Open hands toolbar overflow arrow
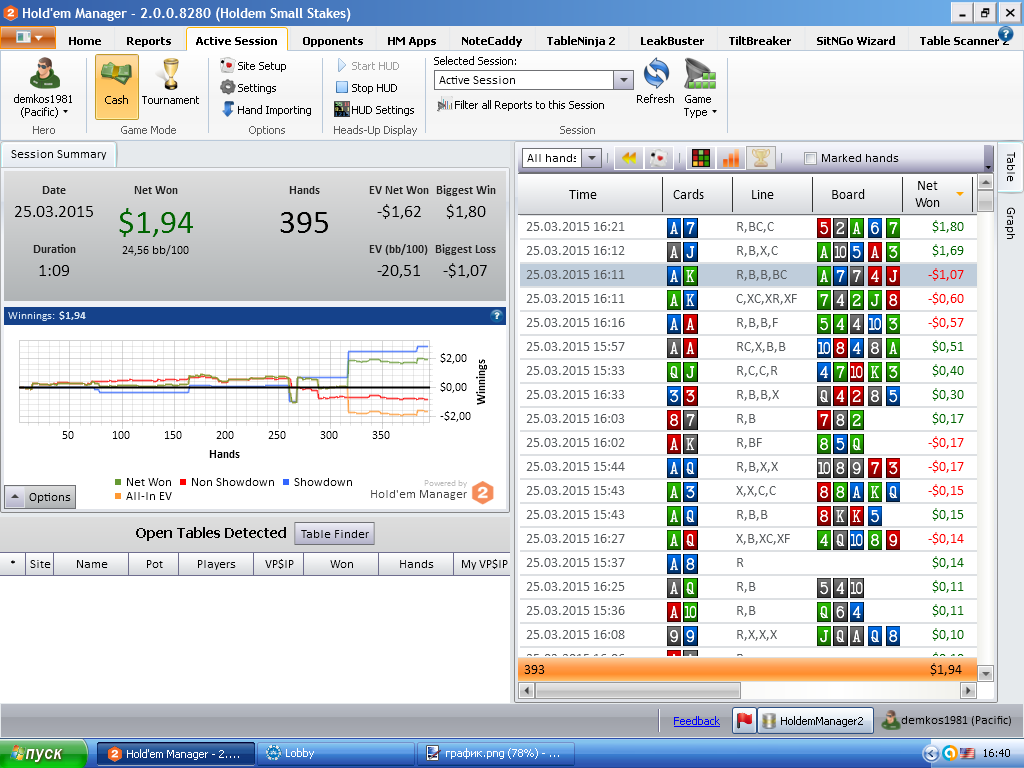Viewport: 1024px width, 768px height. [988, 161]
